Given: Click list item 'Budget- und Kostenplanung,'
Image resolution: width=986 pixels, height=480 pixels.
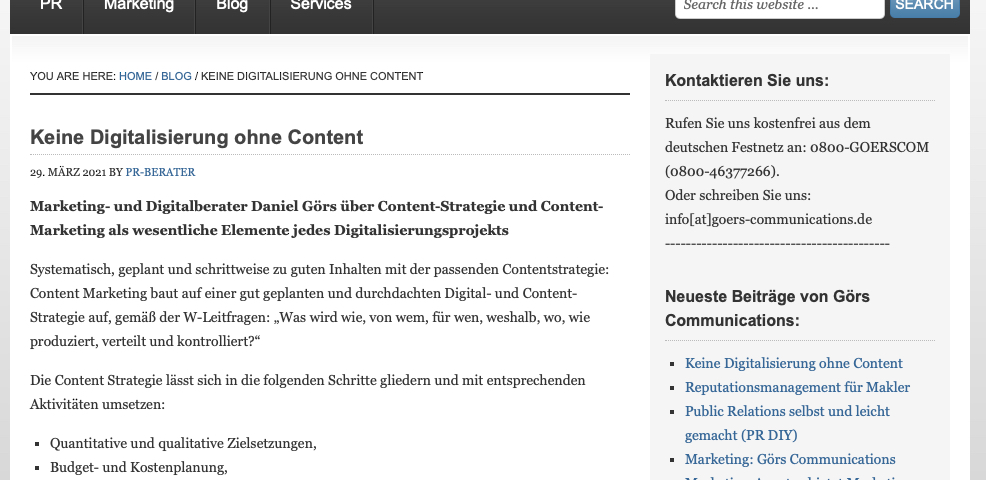Looking at the screenshot, I should [138, 467].
